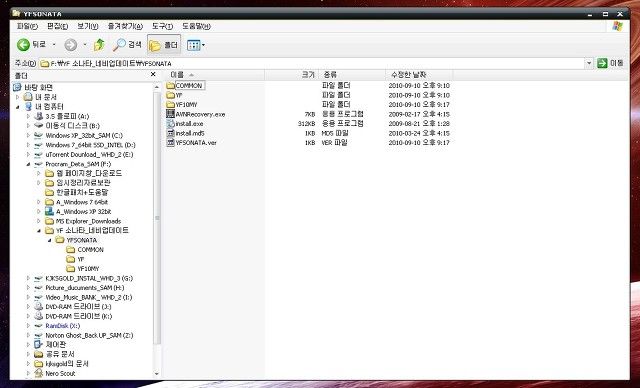Screen dimensions: 640x388
Task: Select Windows XP_32bit_SAM (C:) drive
Action: tap(84, 135)
